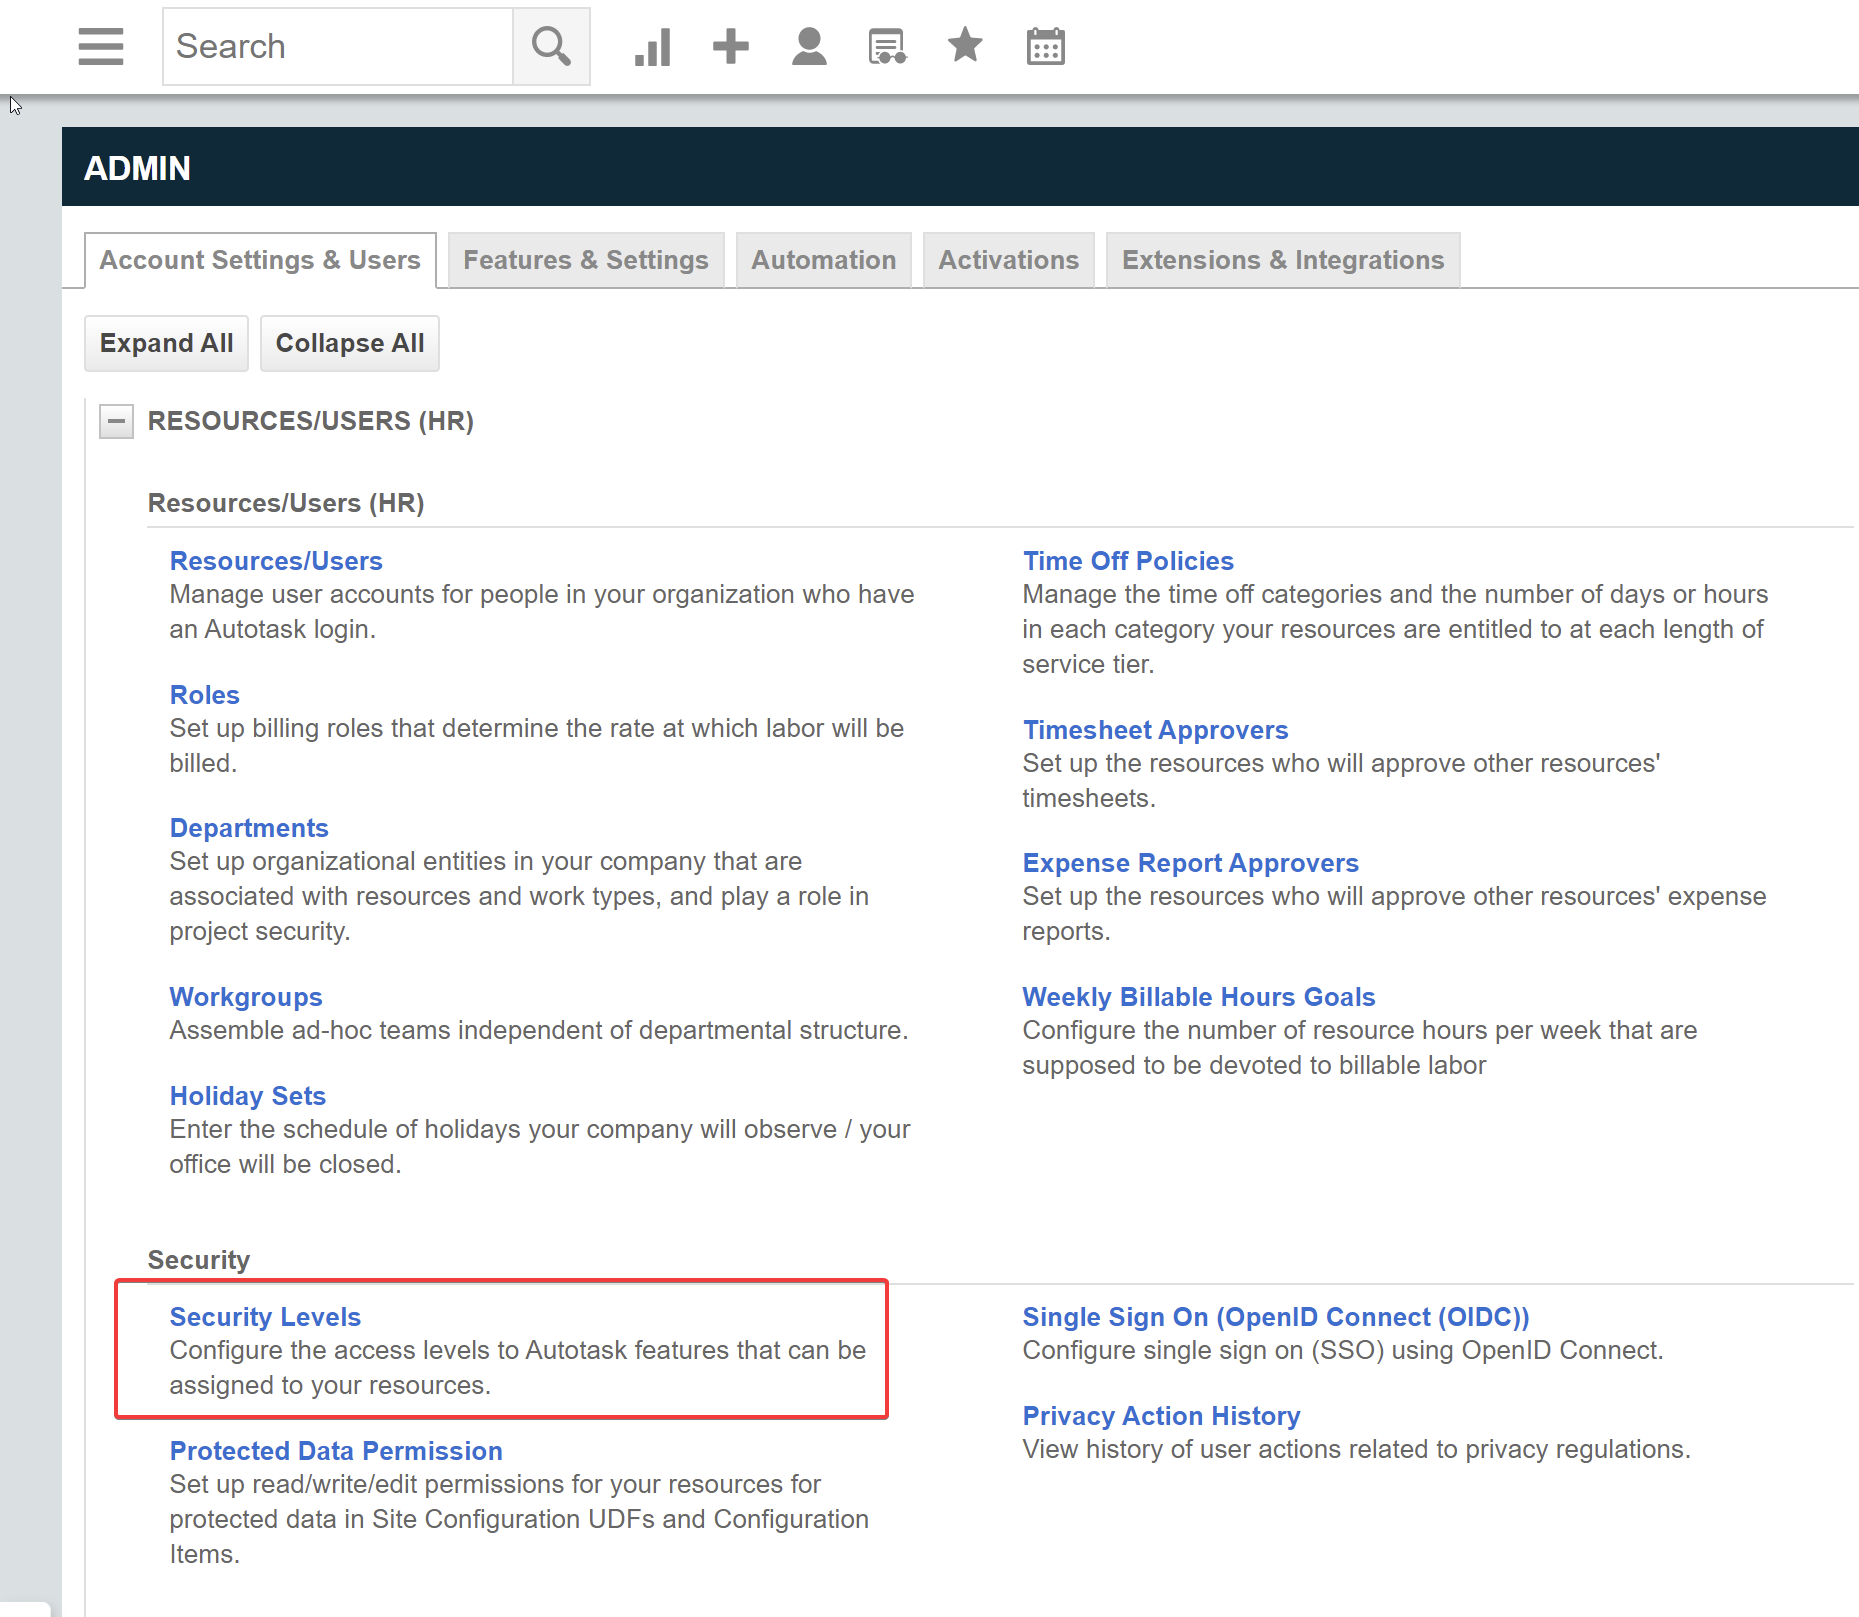
Task: Open the calendar icon
Action: click(x=1045, y=46)
